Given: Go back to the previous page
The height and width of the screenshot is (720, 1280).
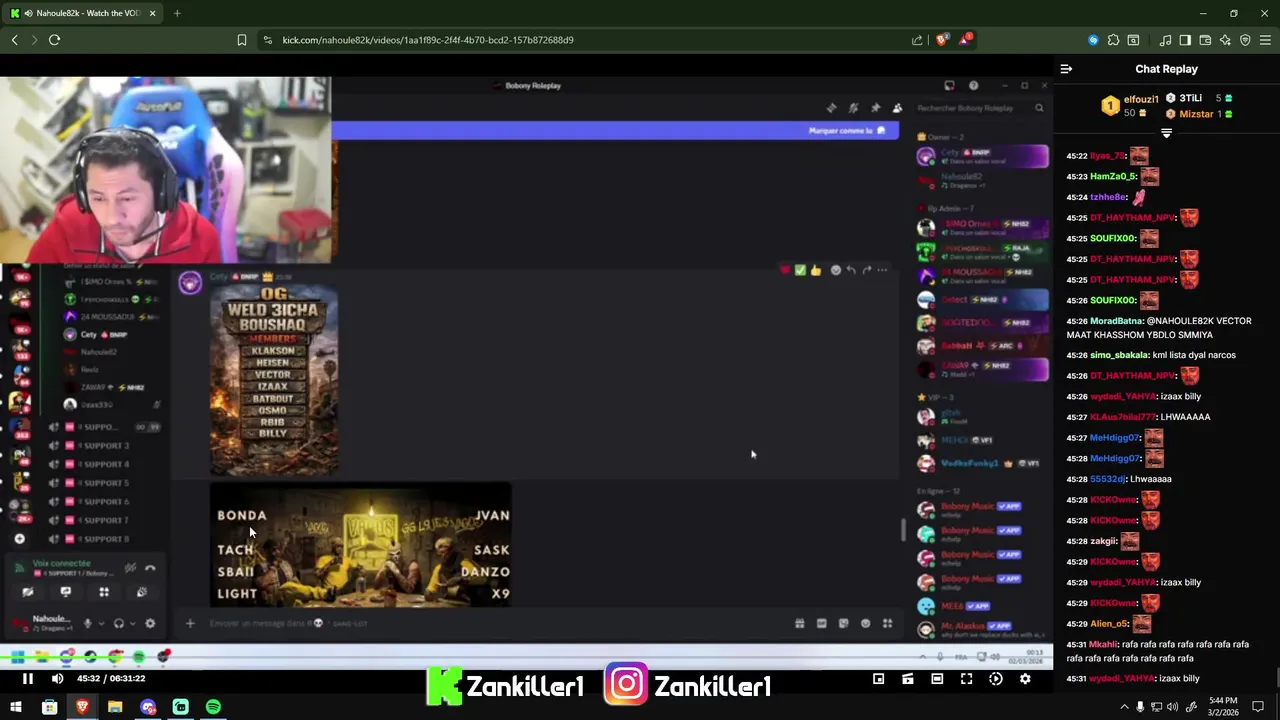Looking at the screenshot, I should (x=14, y=40).
